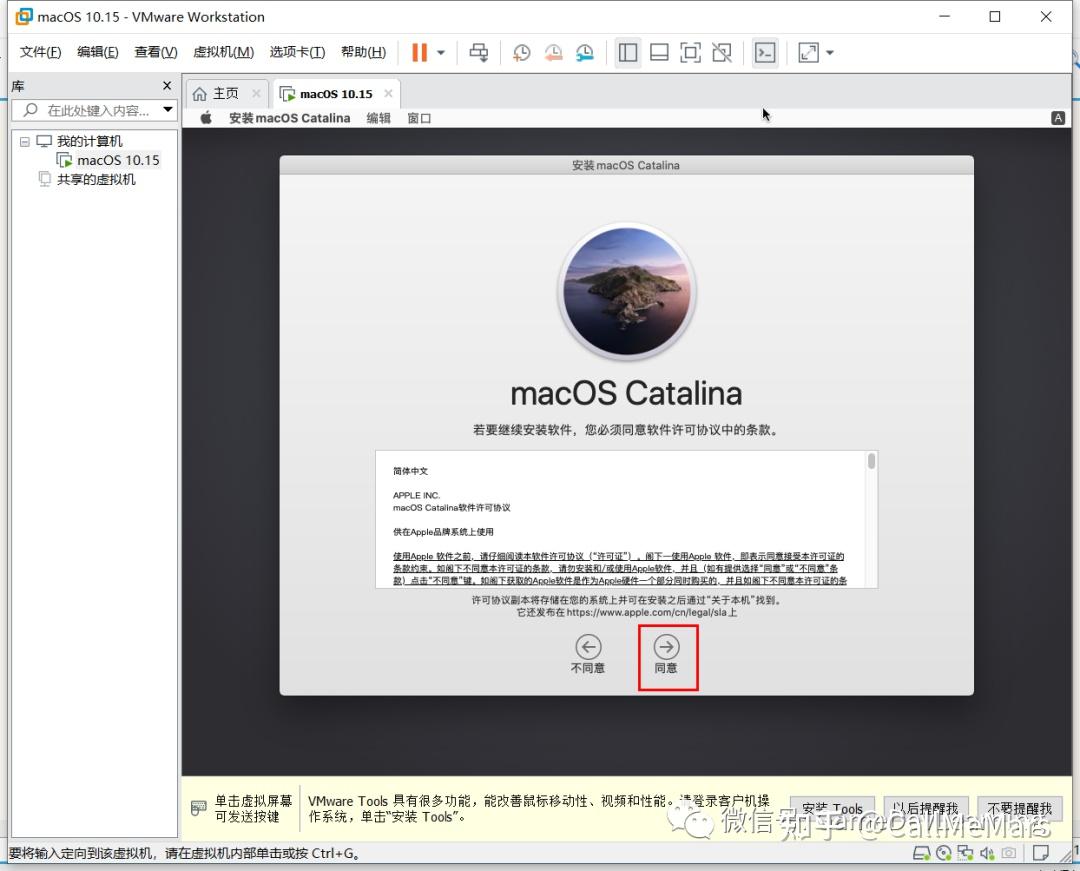Viewport: 1080px width, 871px height.
Task: Close the macOS 10.15 tab
Action: coord(388,94)
